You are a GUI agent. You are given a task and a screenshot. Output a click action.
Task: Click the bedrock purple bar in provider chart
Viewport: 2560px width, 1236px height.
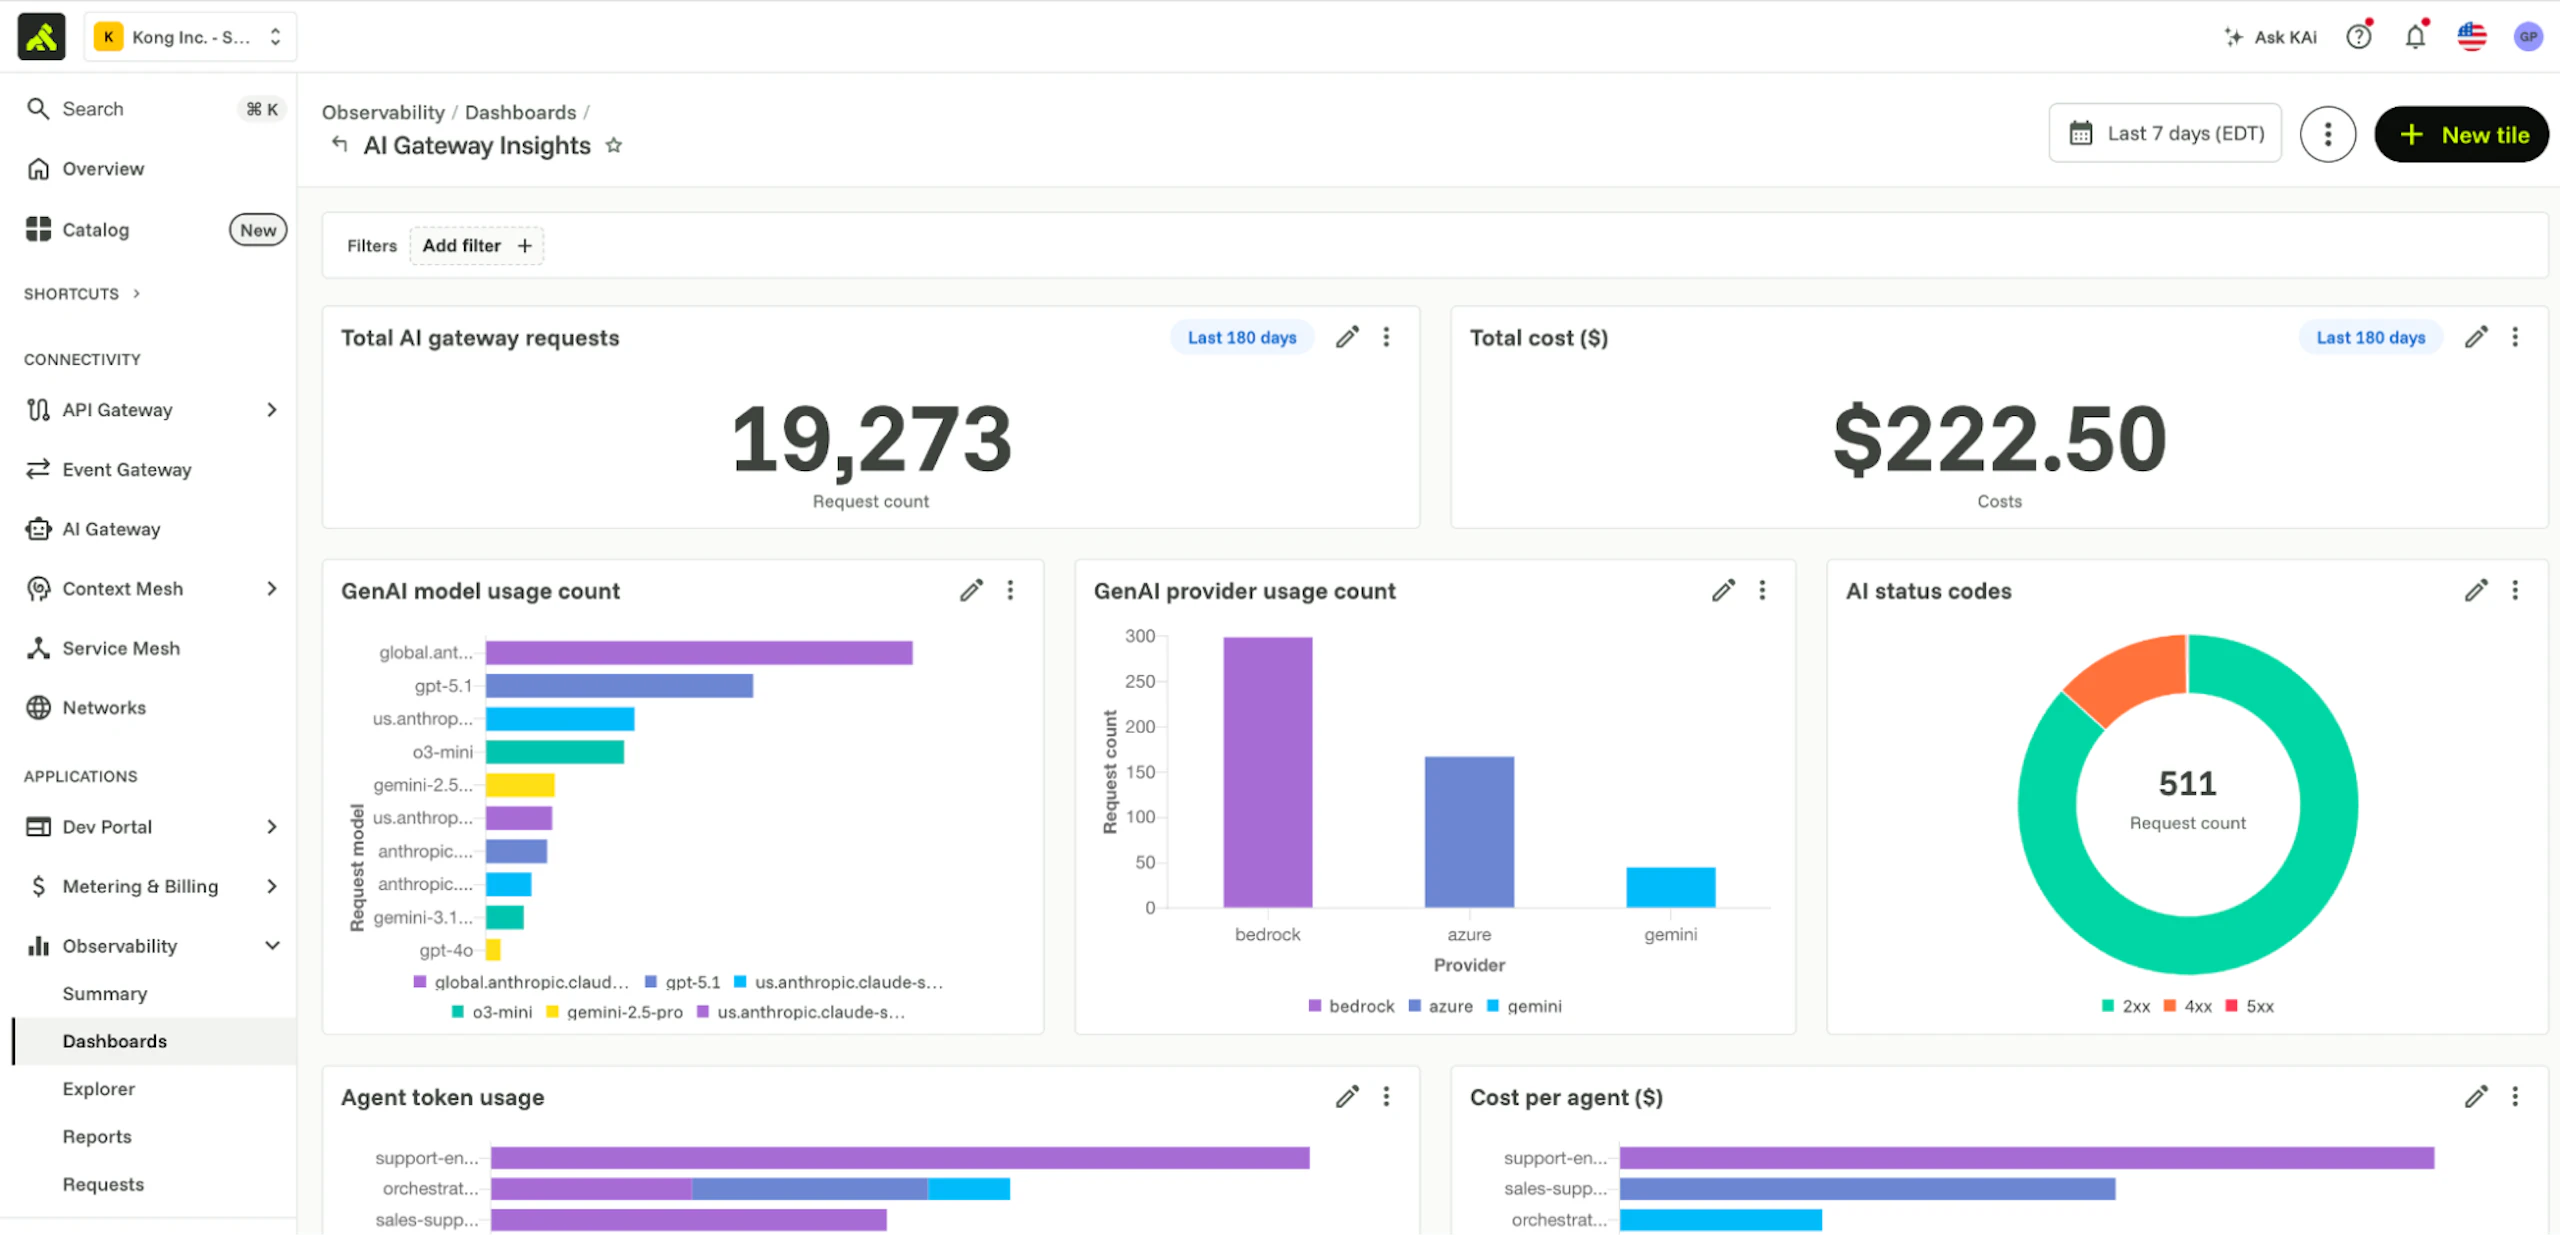pos(1268,773)
